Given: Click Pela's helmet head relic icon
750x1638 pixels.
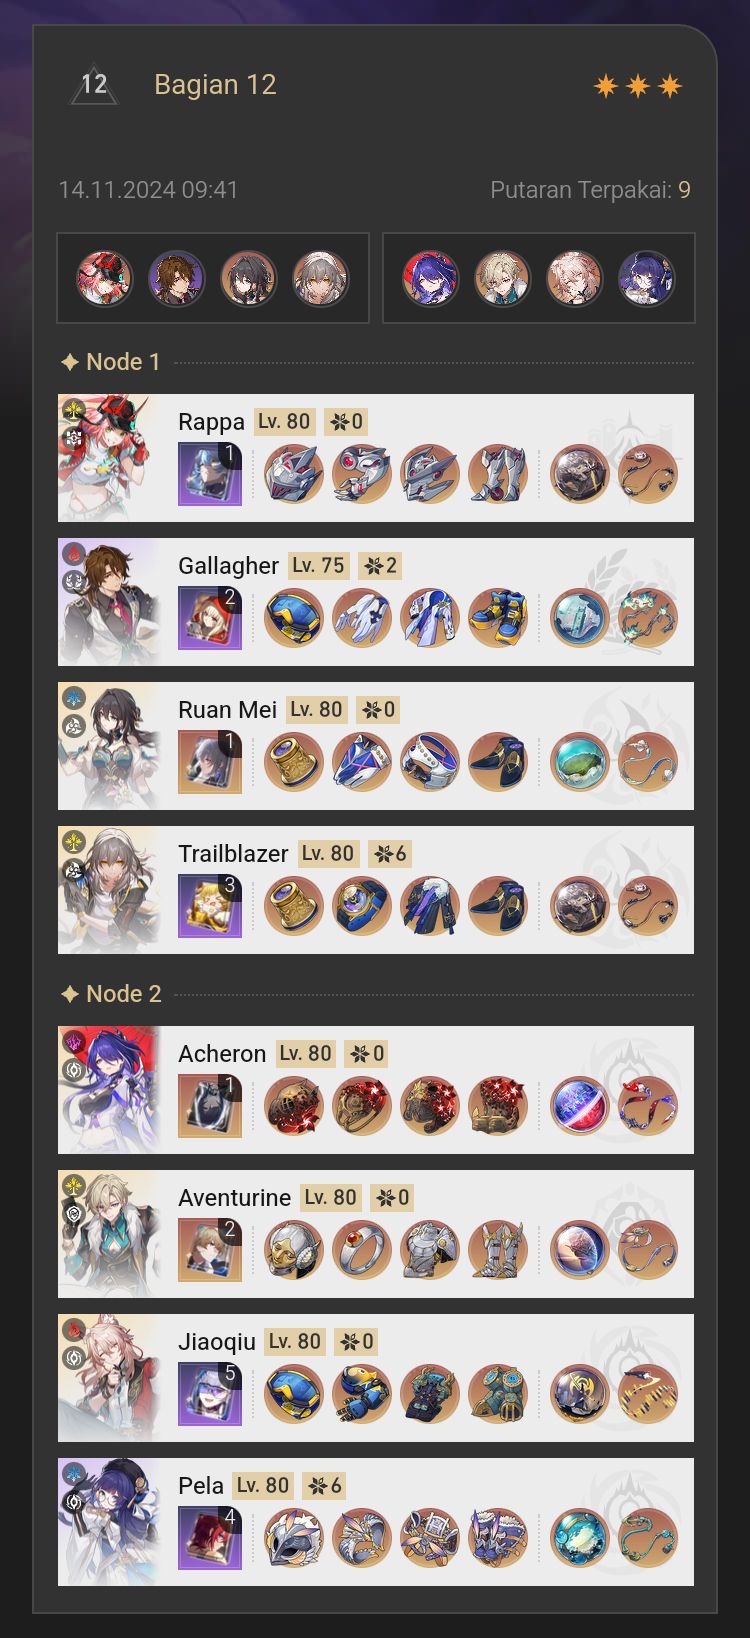Looking at the screenshot, I should [294, 1538].
